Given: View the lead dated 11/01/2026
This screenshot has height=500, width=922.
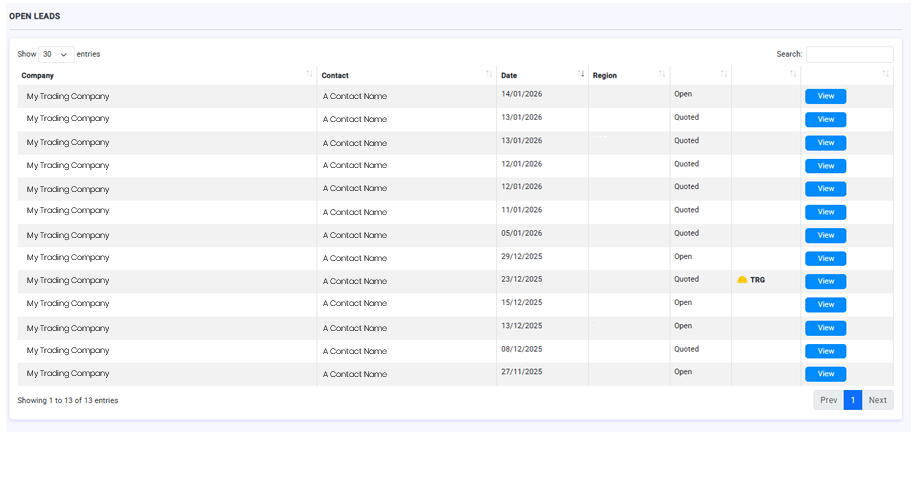Looking at the screenshot, I should click(x=825, y=212).
